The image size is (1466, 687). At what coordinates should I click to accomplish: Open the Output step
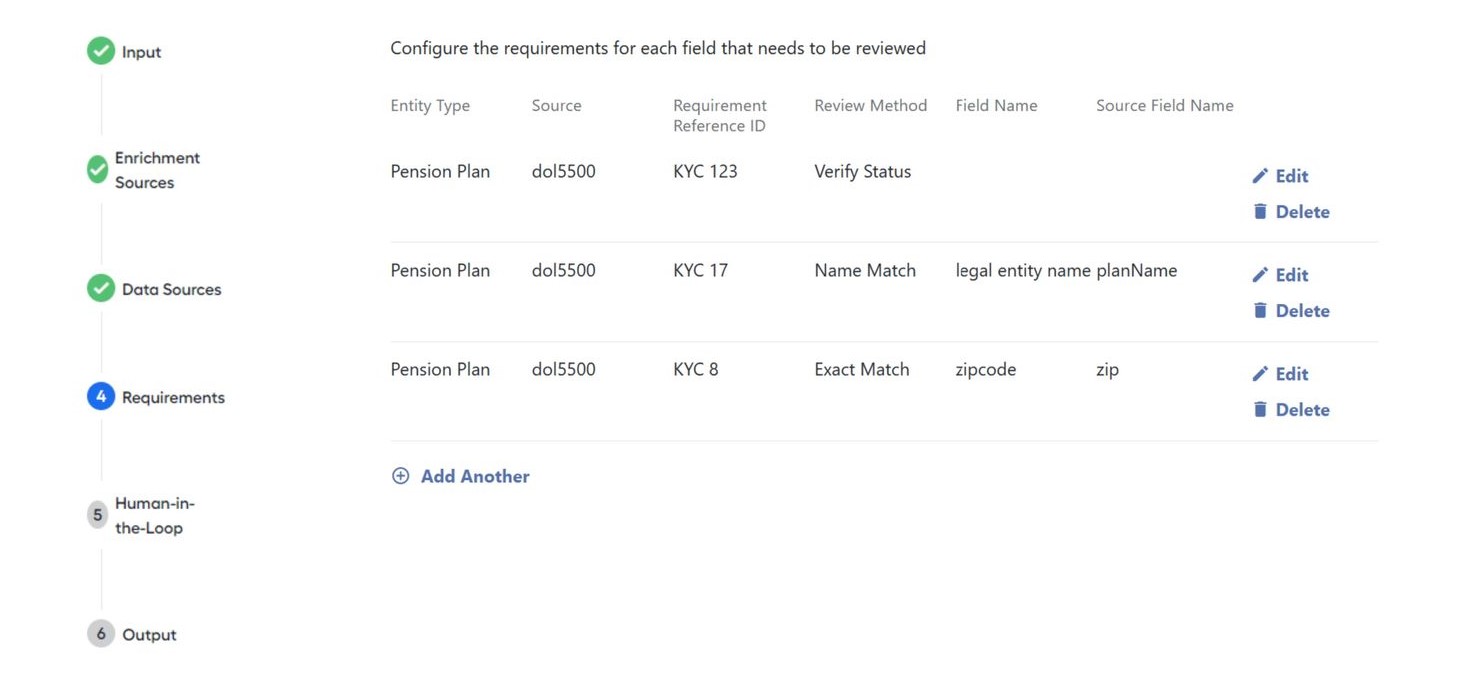tap(149, 634)
